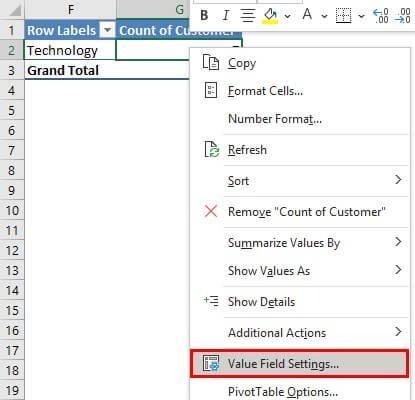Open the fill color dropdown arrow
Viewport: 415px width, 400px height.
288,16
